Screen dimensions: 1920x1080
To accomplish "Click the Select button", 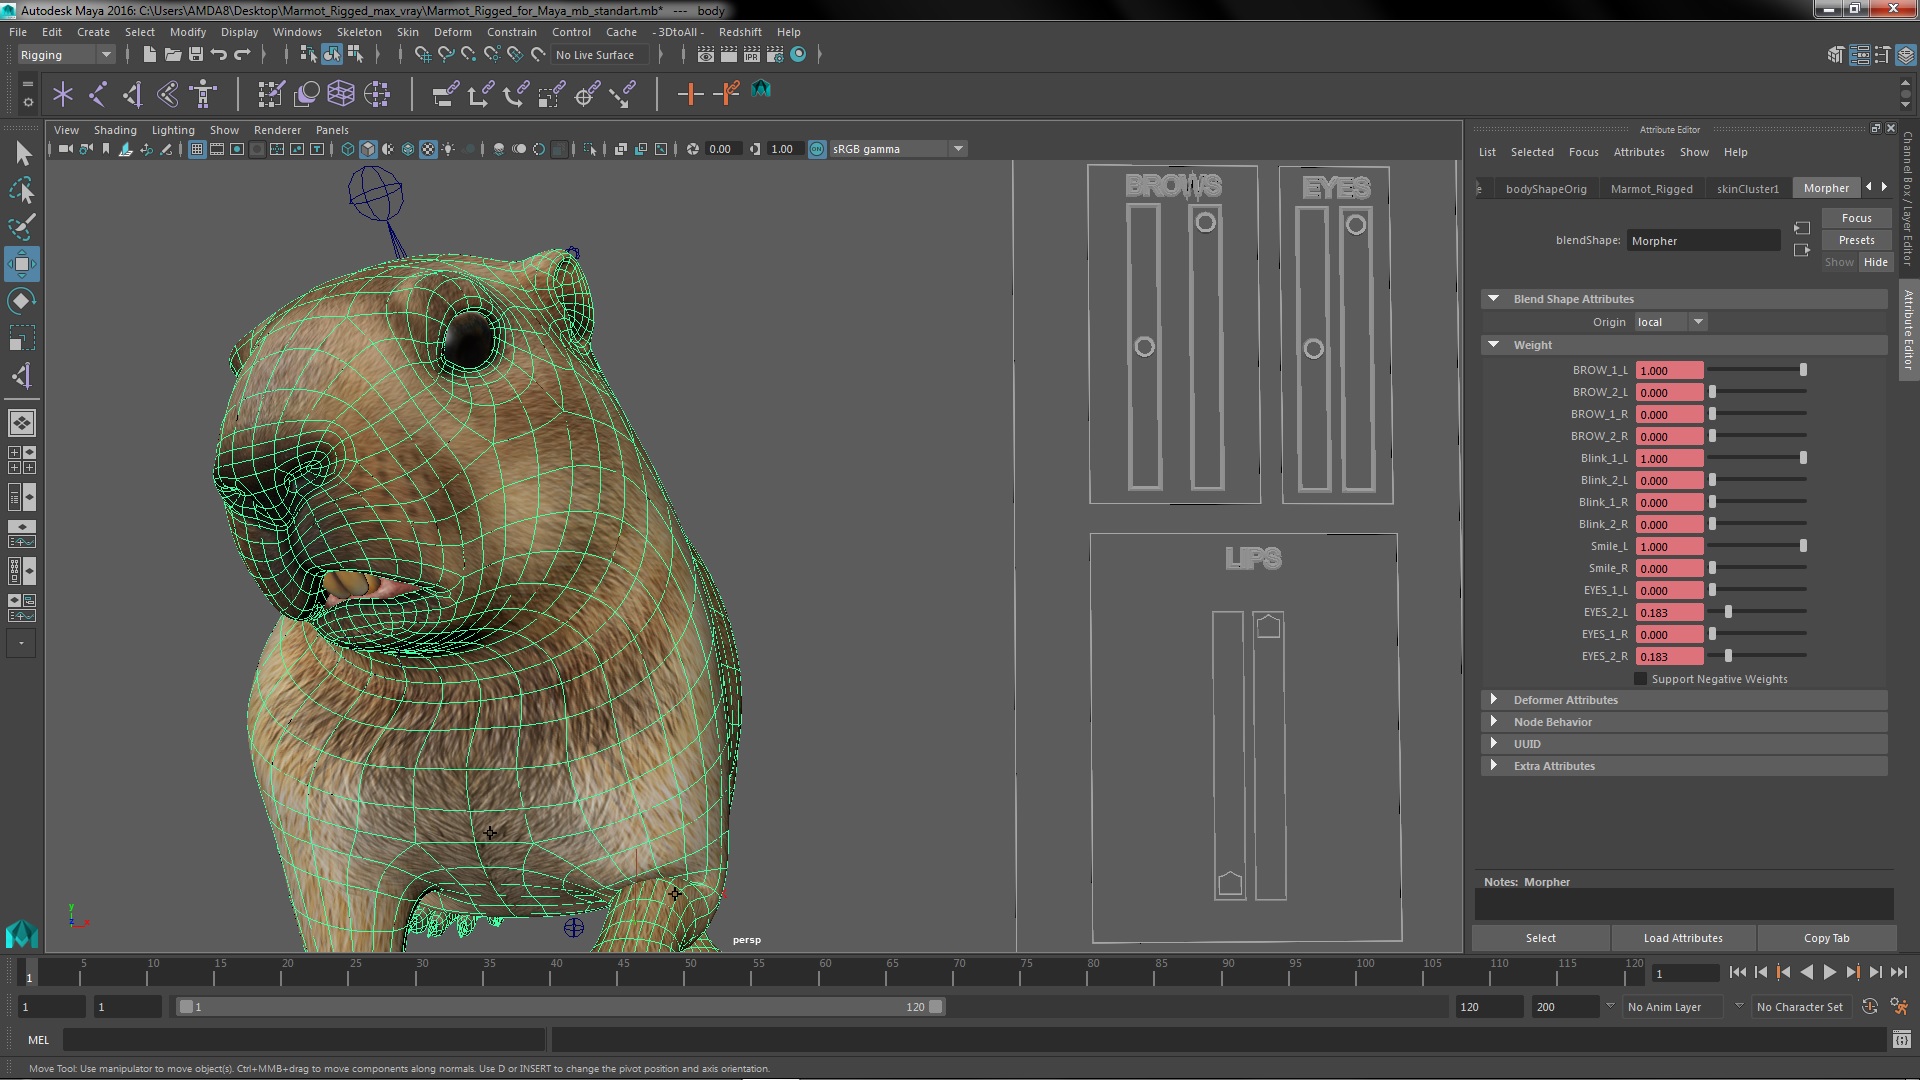I will (x=1540, y=938).
